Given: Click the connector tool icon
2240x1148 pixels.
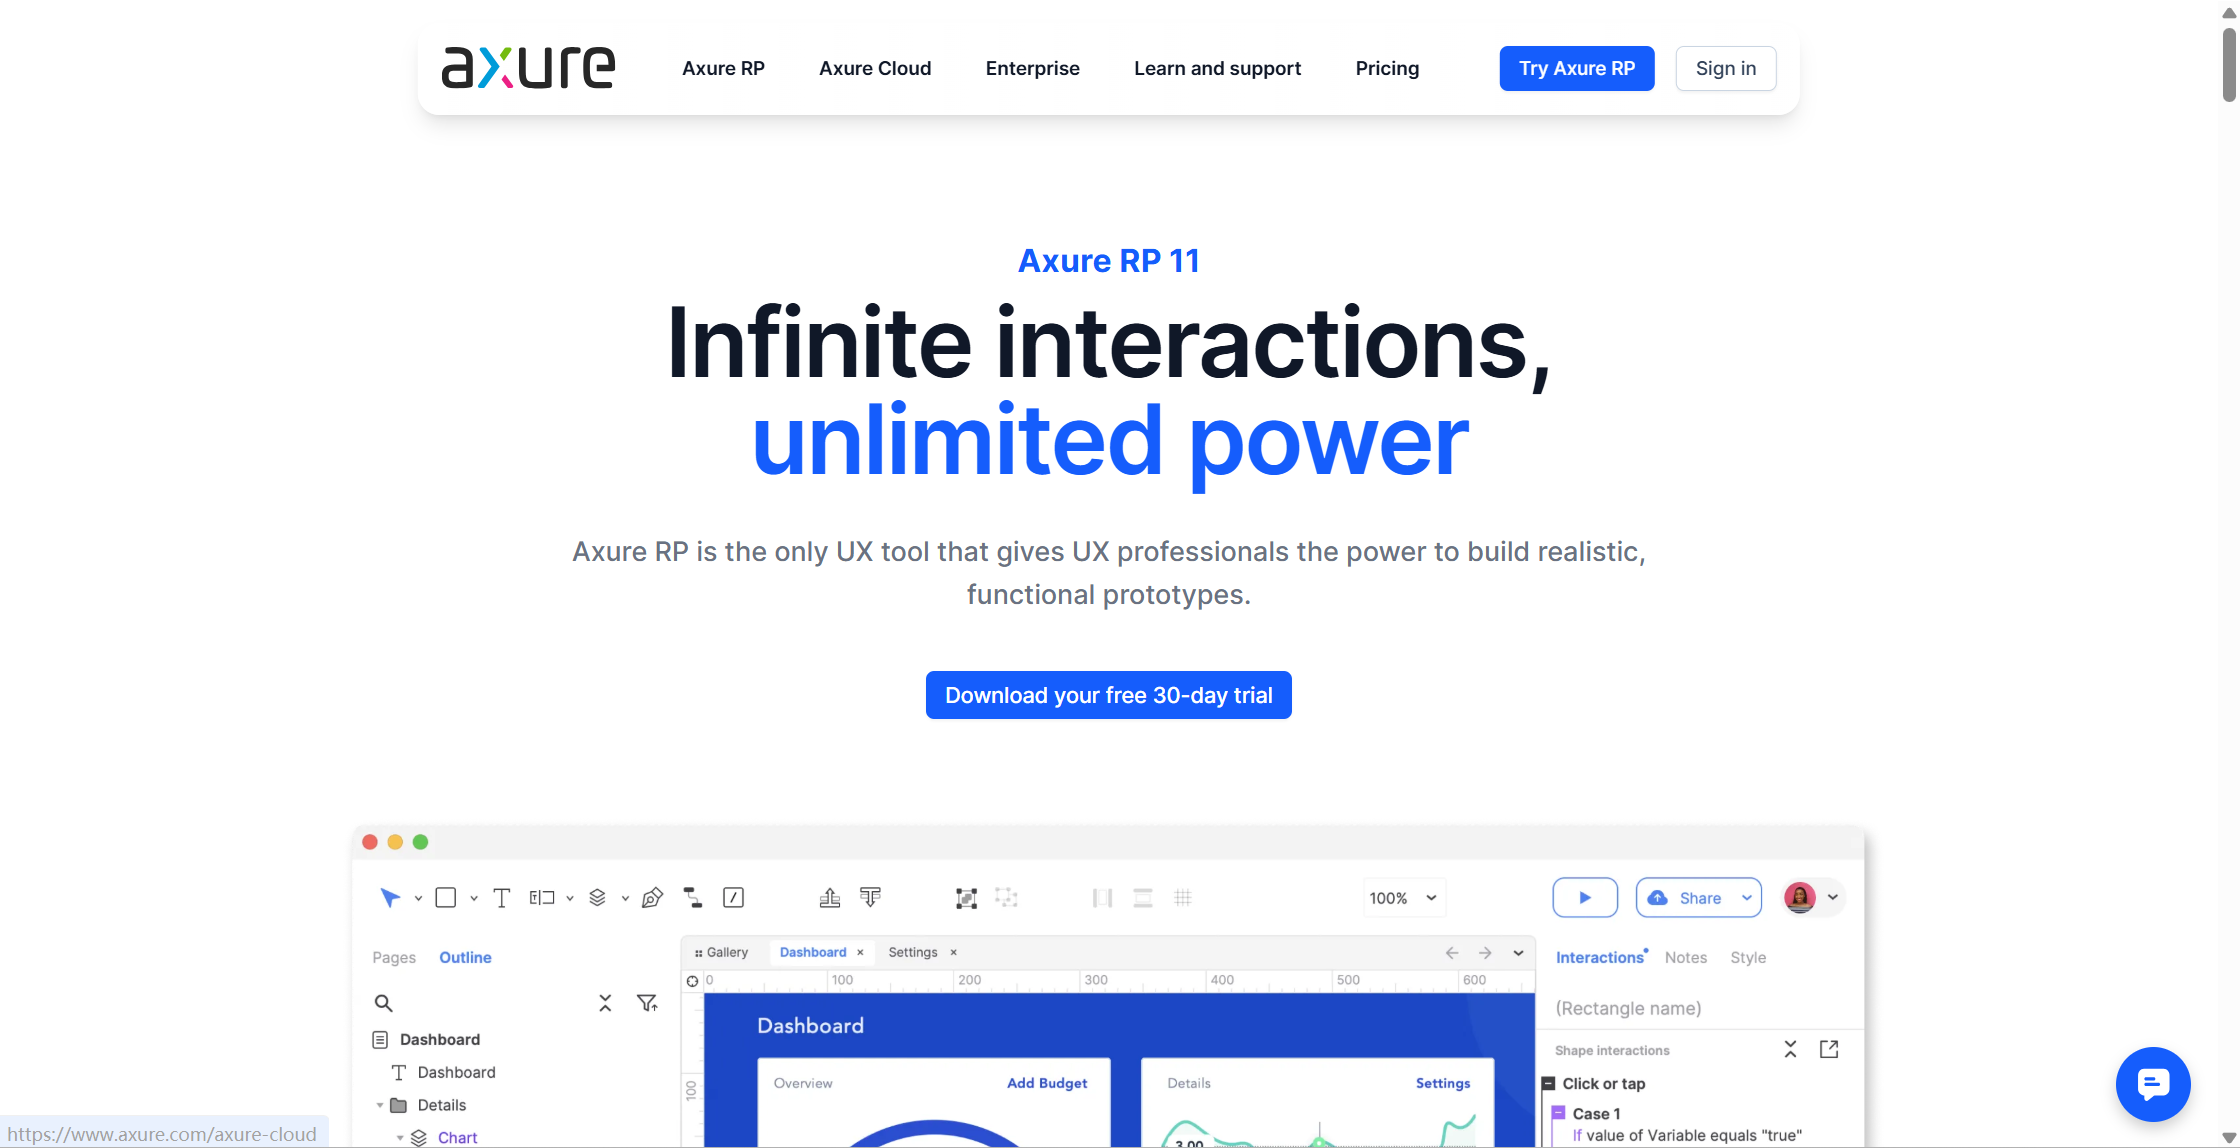Looking at the screenshot, I should 692,898.
